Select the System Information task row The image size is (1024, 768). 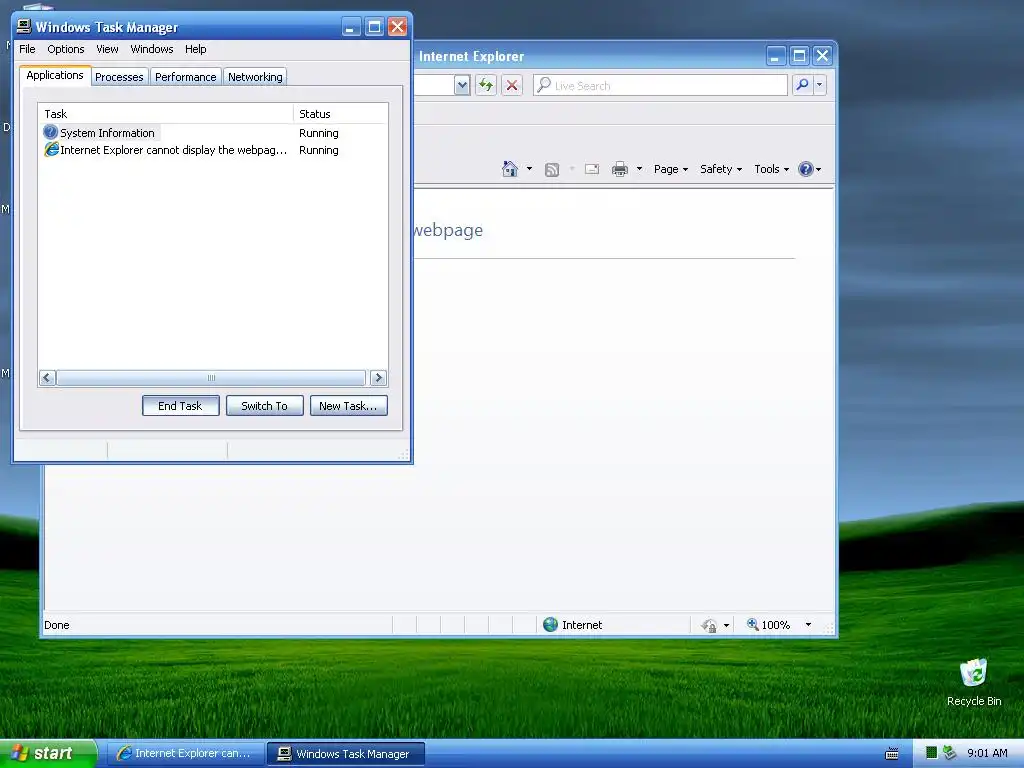pyautogui.click(x=213, y=133)
